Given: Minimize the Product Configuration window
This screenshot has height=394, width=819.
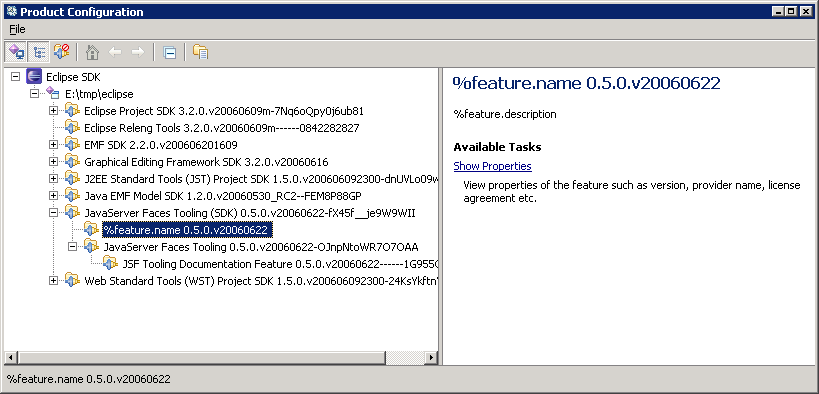Looking at the screenshot, I should pos(779,11).
